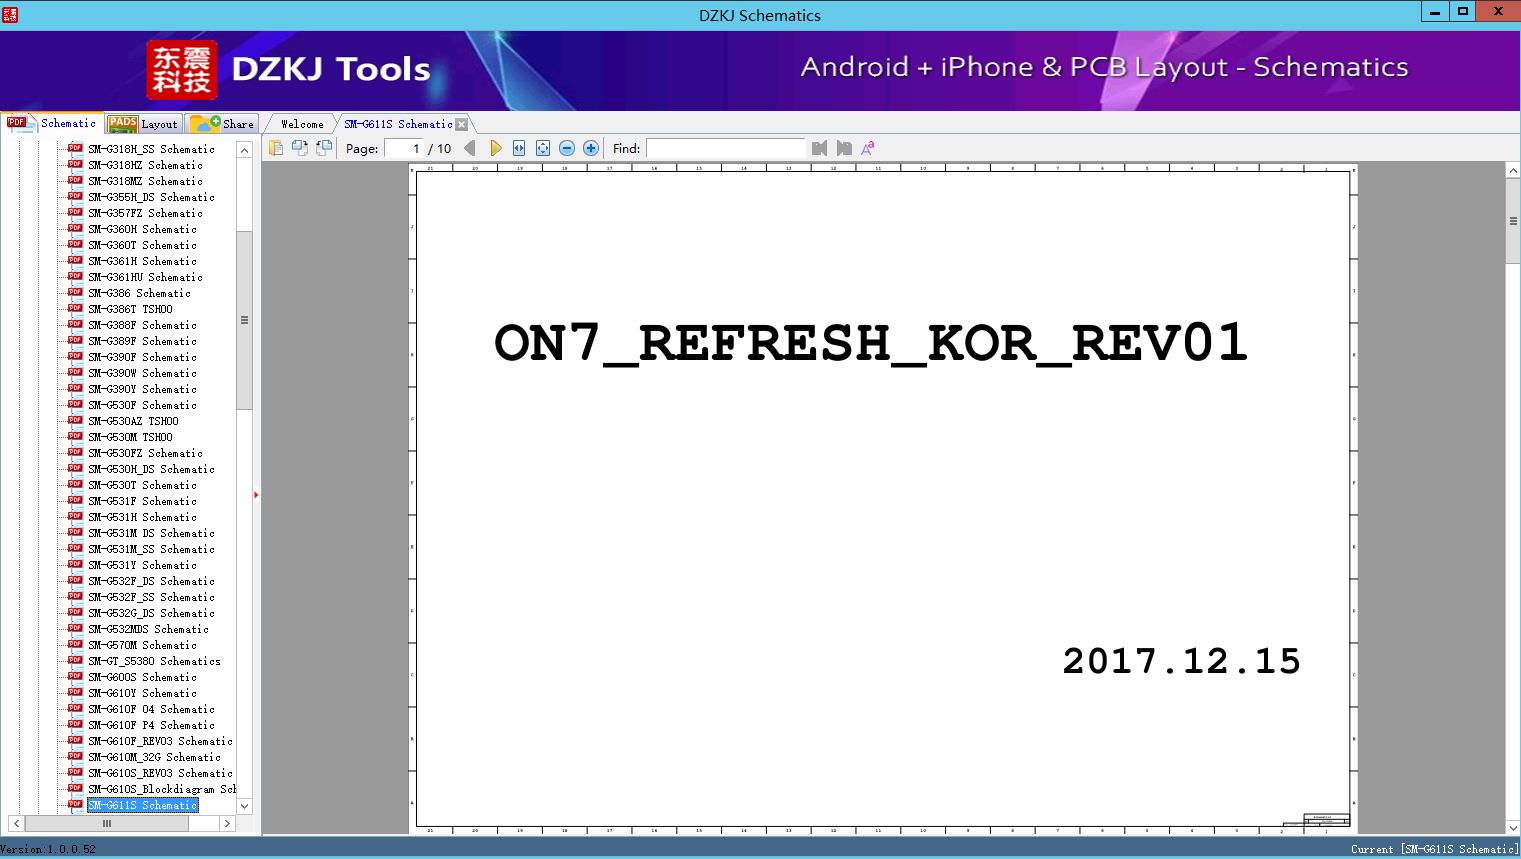Select SM-G610F_REV03 Schematic entry
The image size is (1521, 859).
[160, 741]
